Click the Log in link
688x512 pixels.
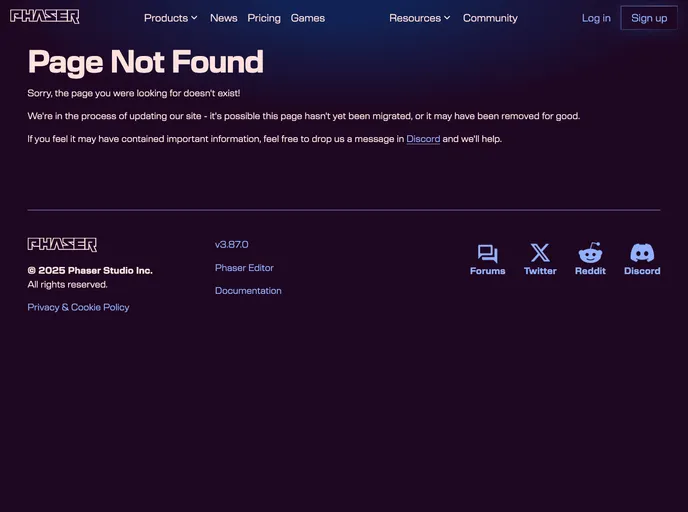coord(596,18)
